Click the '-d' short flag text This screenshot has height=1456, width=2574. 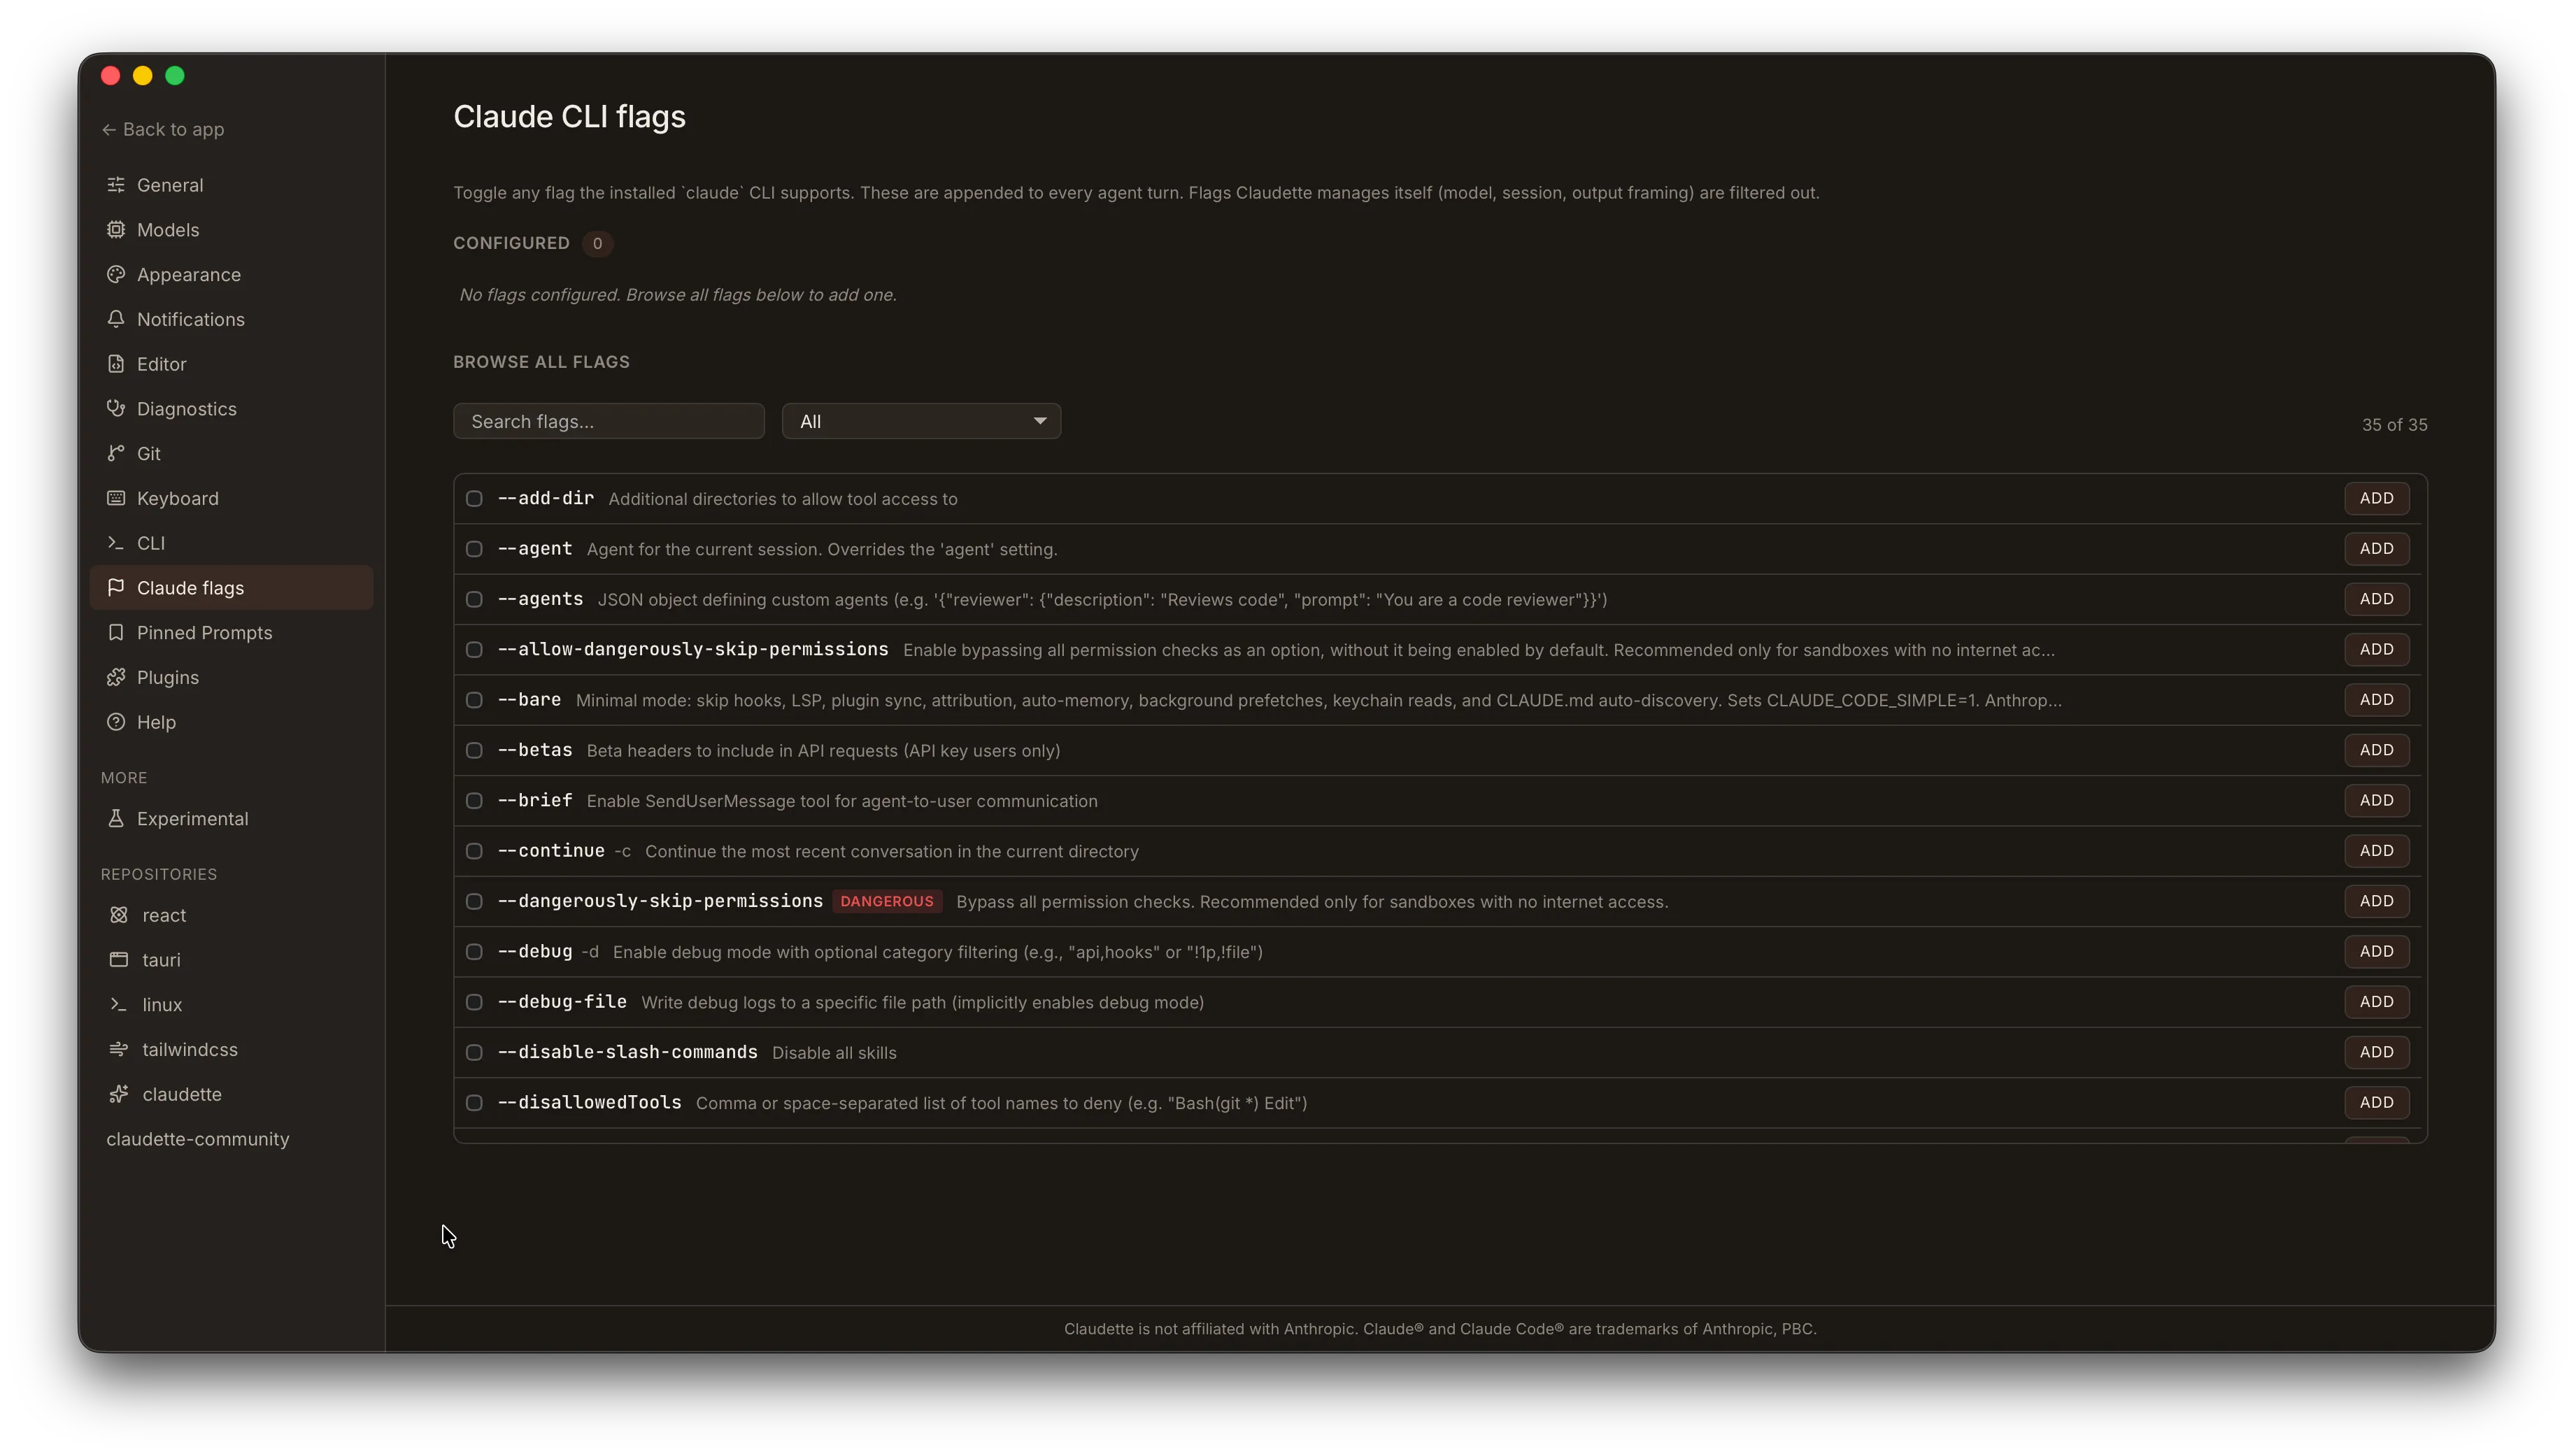point(590,952)
